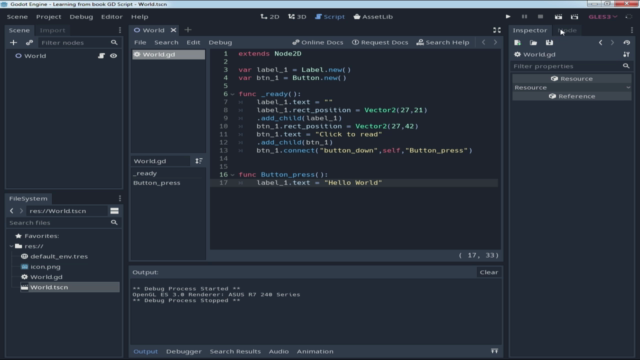Select World.gd in script list

tap(168, 54)
